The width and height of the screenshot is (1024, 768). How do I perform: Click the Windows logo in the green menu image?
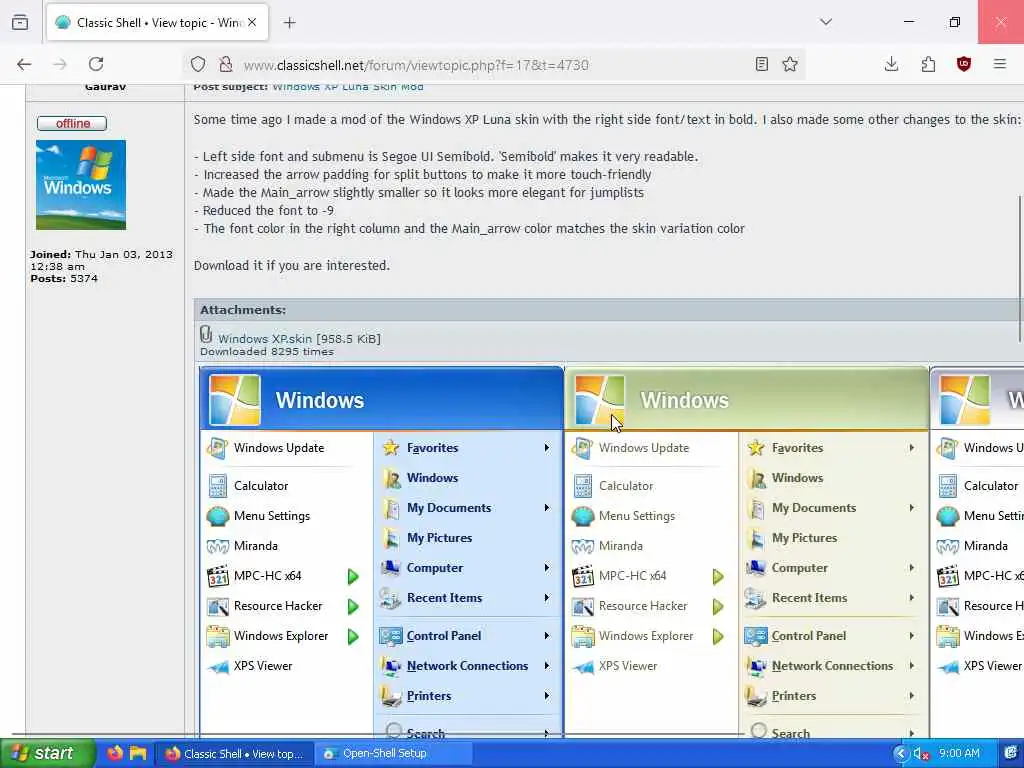click(600, 400)
